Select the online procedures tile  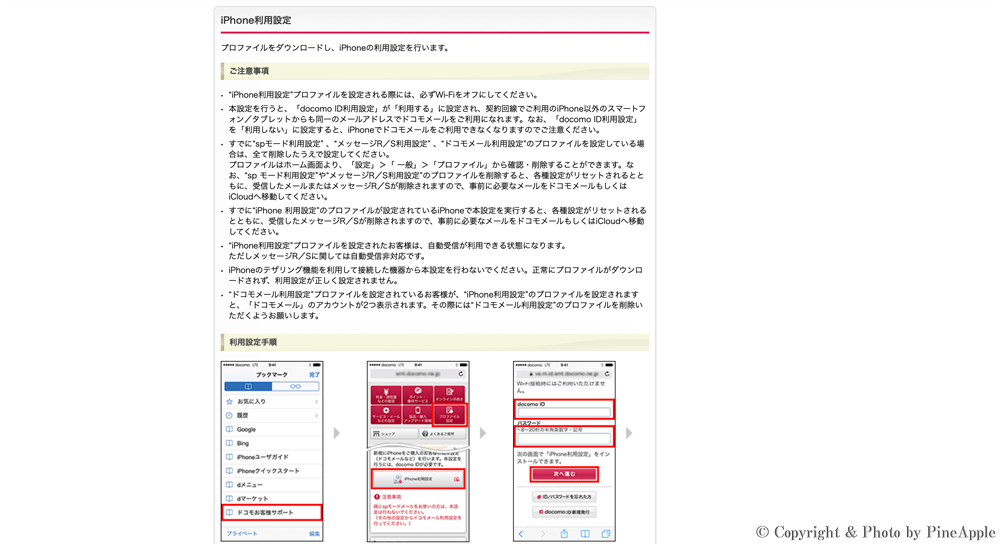450,394
